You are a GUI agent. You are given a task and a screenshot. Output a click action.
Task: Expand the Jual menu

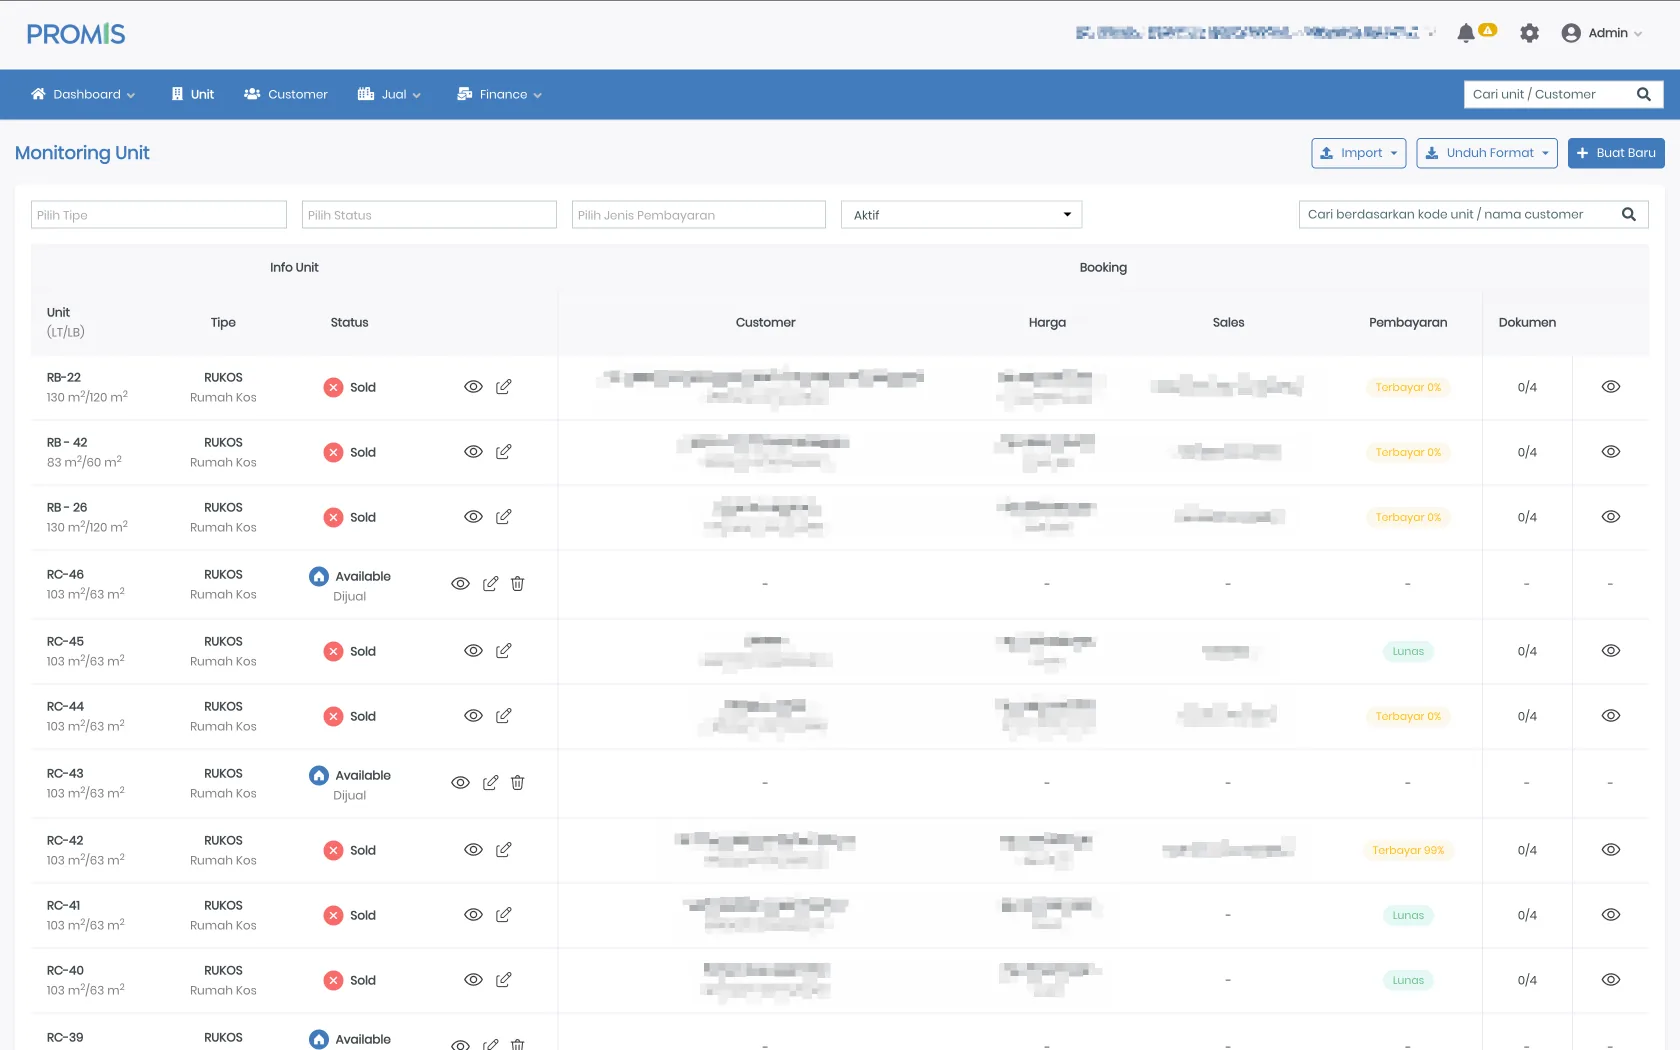[x=389, y=94]
